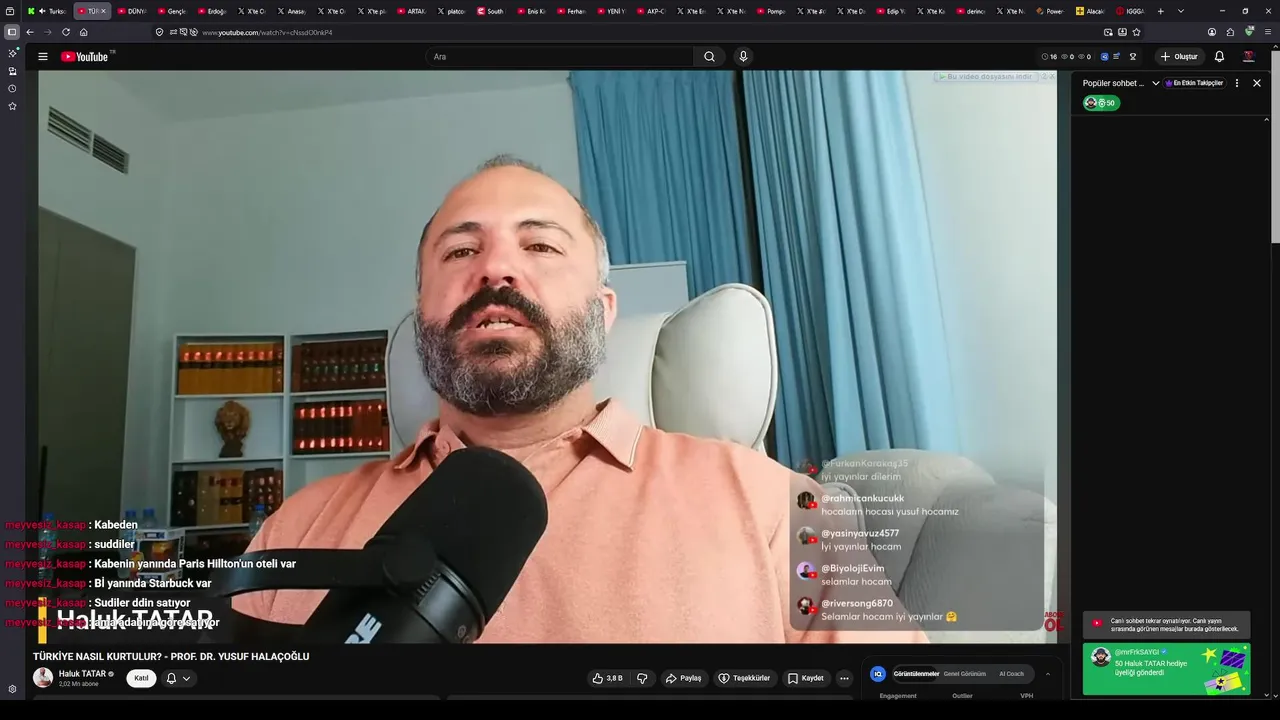The height and width of the screenshot is (720, 1280).
Task: Click the ABONE OL overlay on video
Action: pos(1054,622)
